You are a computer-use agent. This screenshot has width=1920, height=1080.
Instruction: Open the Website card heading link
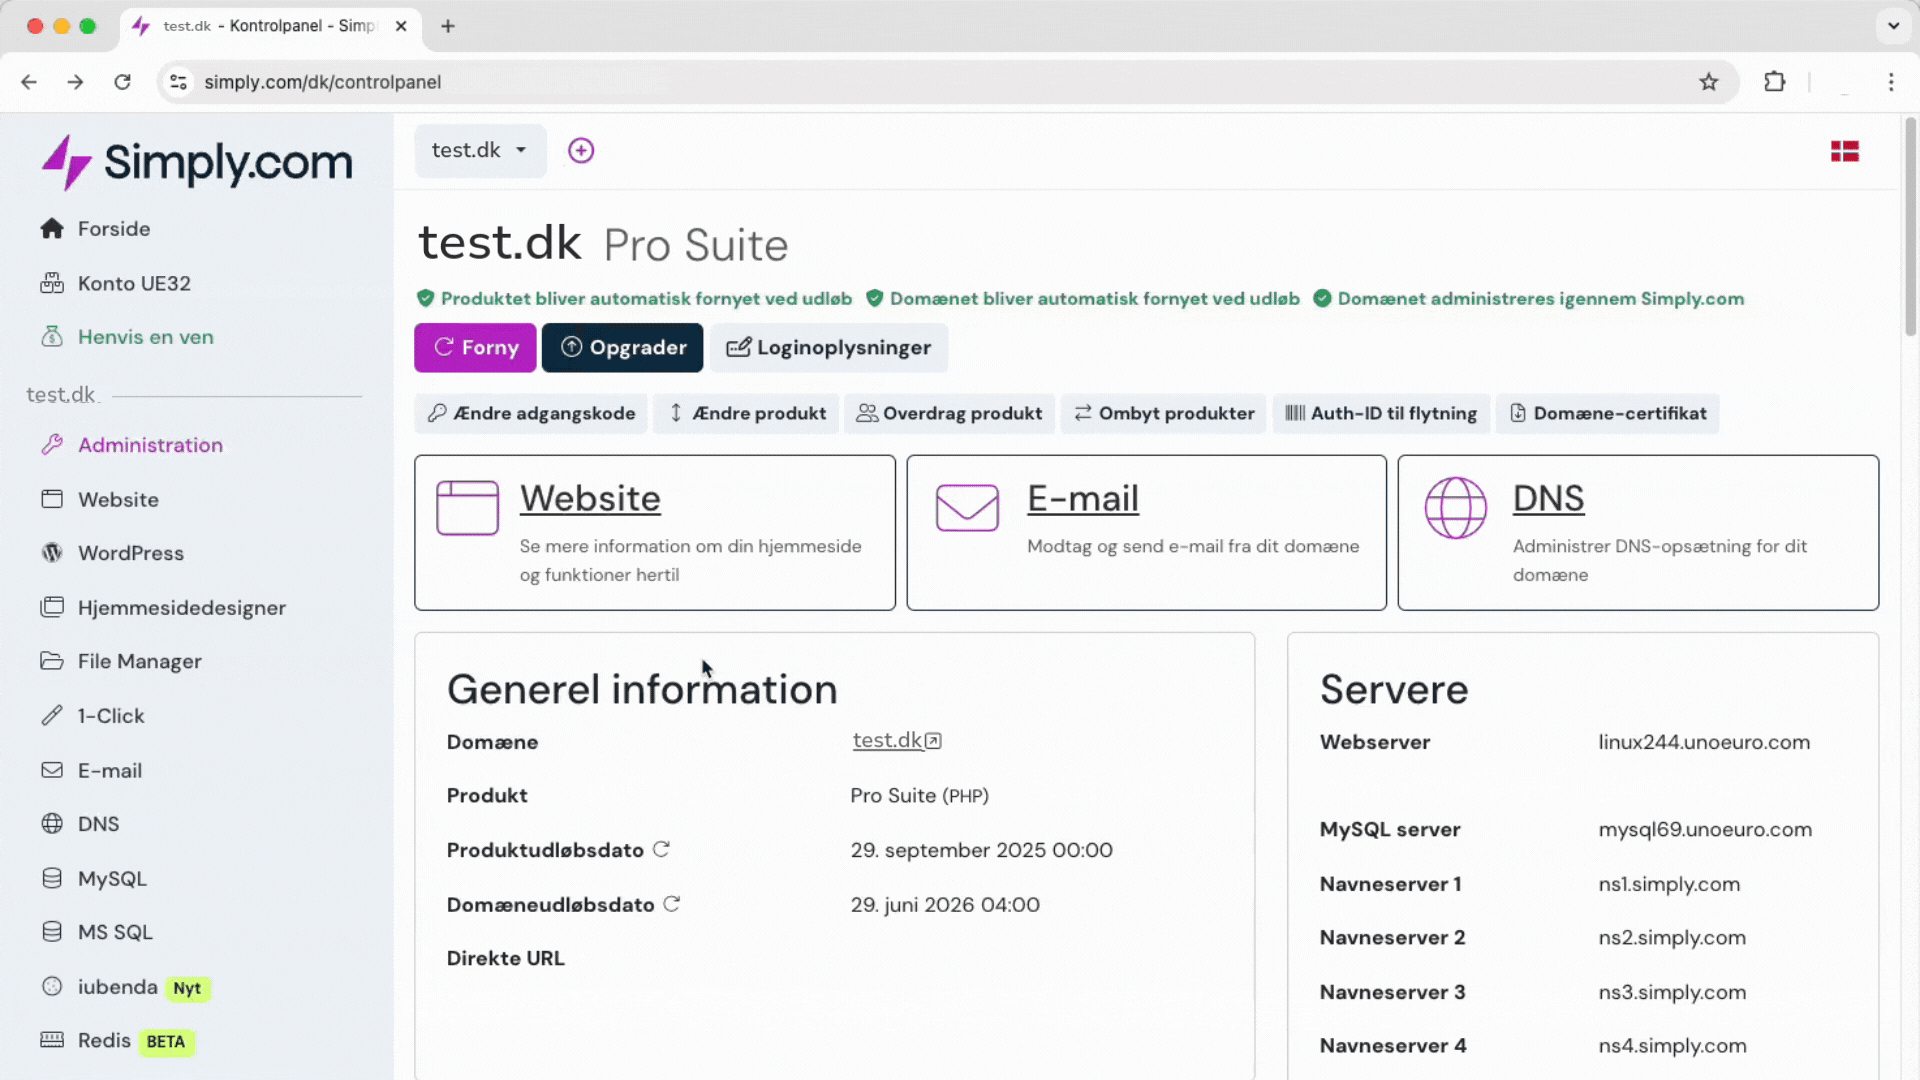click(x=590, y=498)
